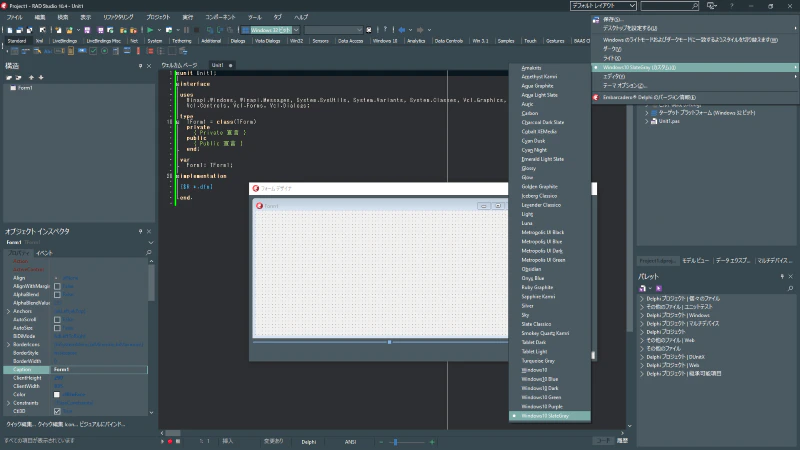The height and width of the screenshot is (450, 800).
Task: Click the Palette panel search icon
Action: (790, 288)
